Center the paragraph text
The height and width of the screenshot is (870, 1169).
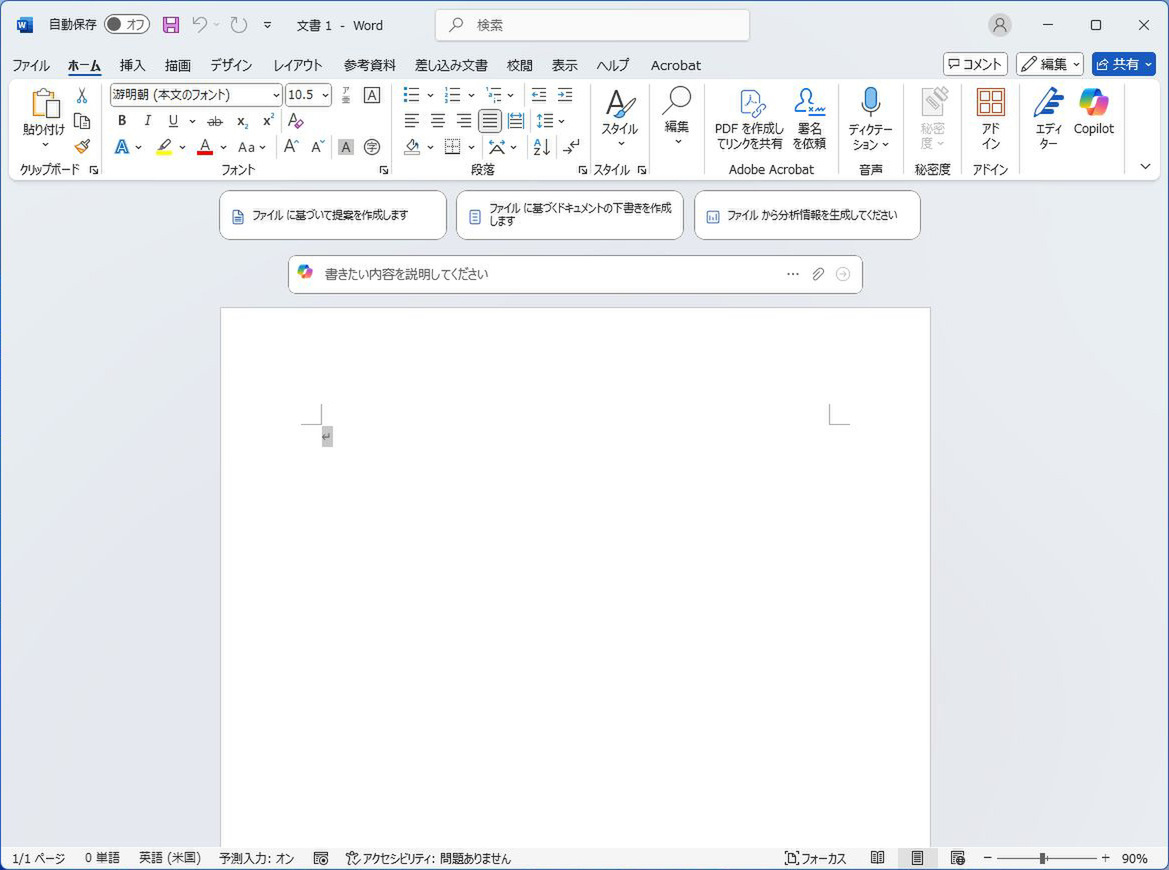[x=438, y=121]
